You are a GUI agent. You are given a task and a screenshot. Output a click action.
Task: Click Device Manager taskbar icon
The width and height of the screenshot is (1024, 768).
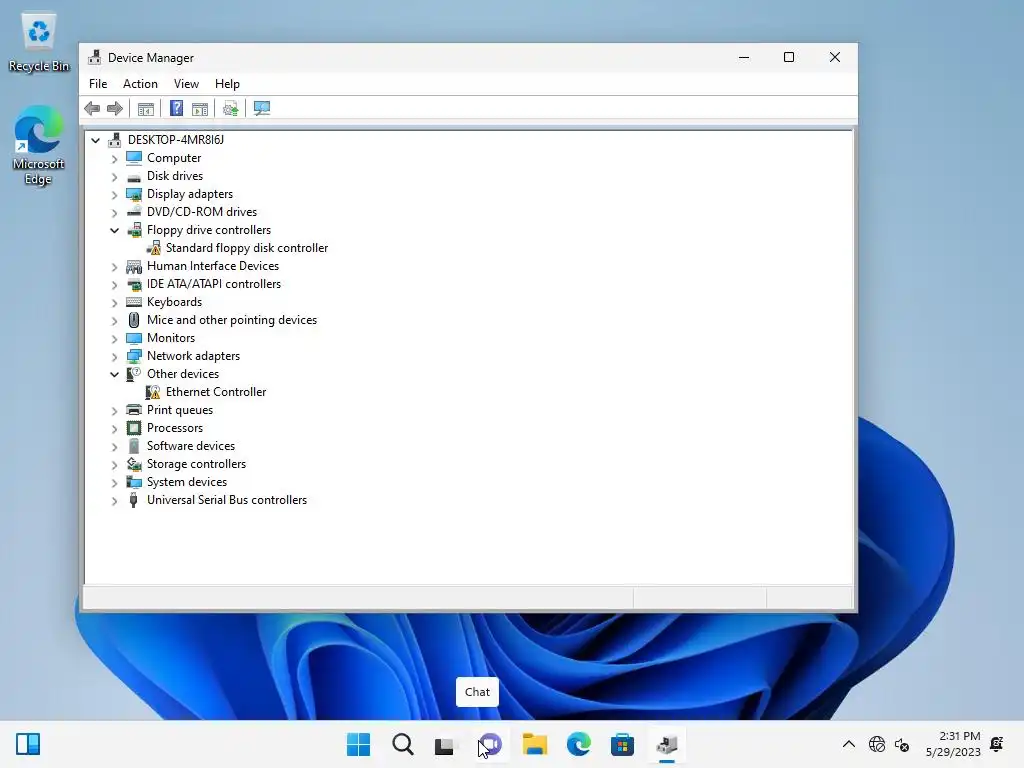click(x=667, y=744)
